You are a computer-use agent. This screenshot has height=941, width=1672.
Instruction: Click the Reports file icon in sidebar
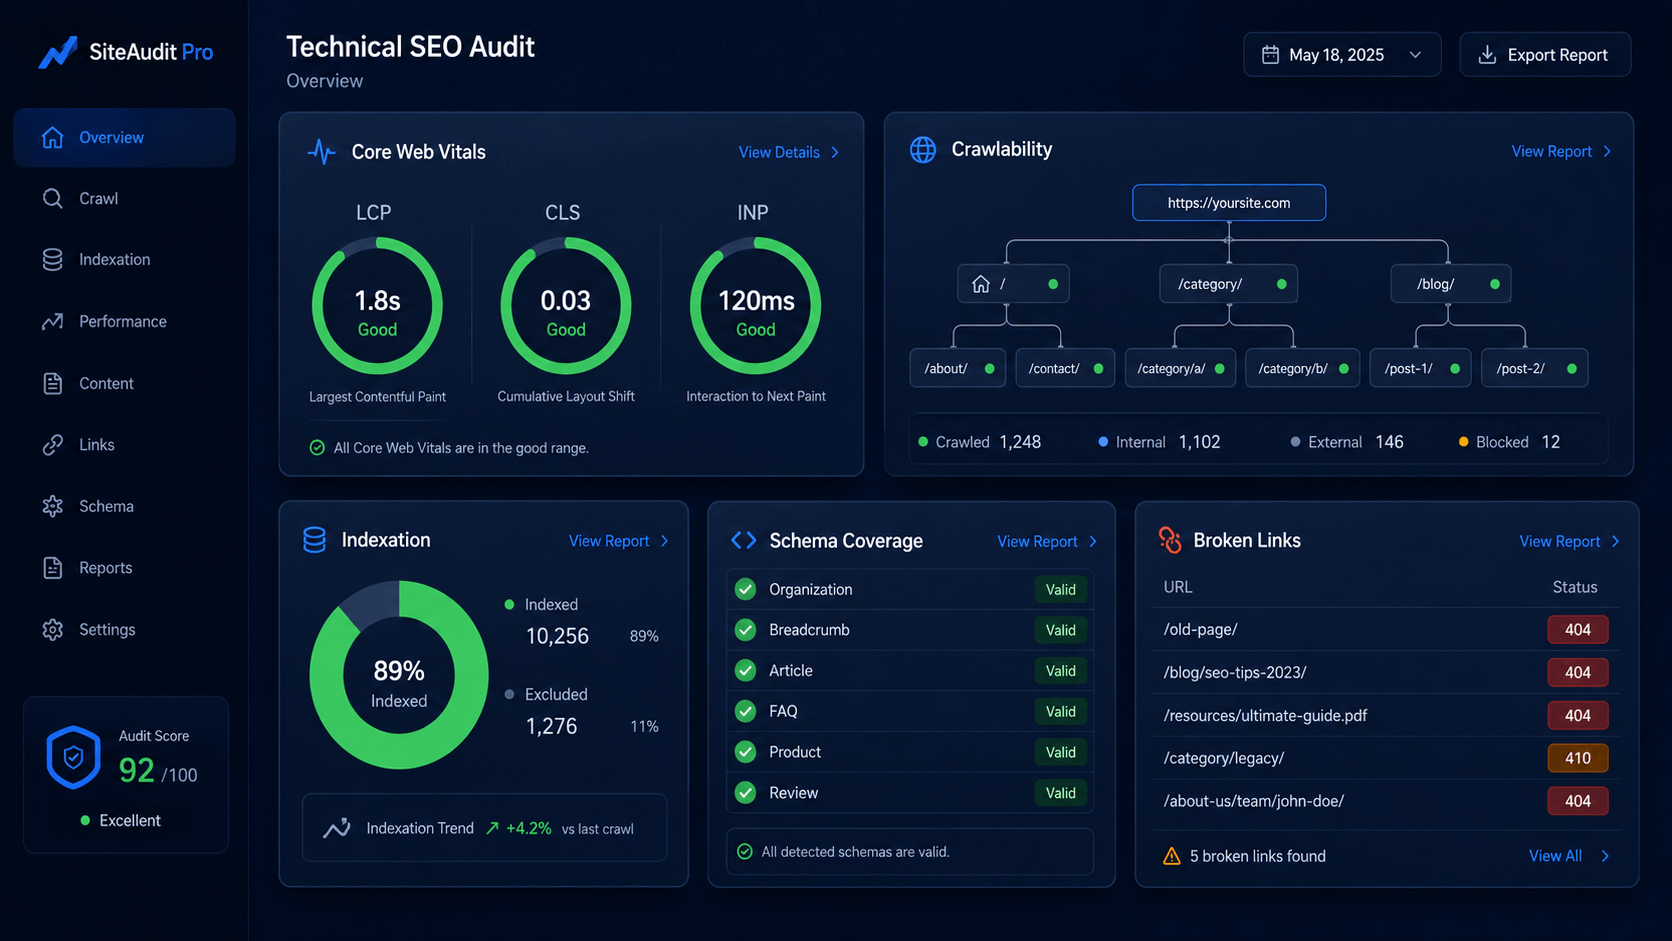tap(53, 568)
